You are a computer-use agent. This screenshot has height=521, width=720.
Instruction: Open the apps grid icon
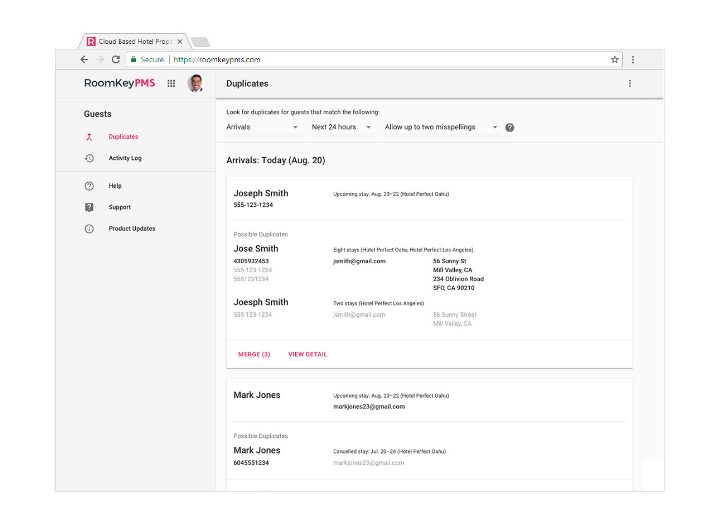click(171, 84)
